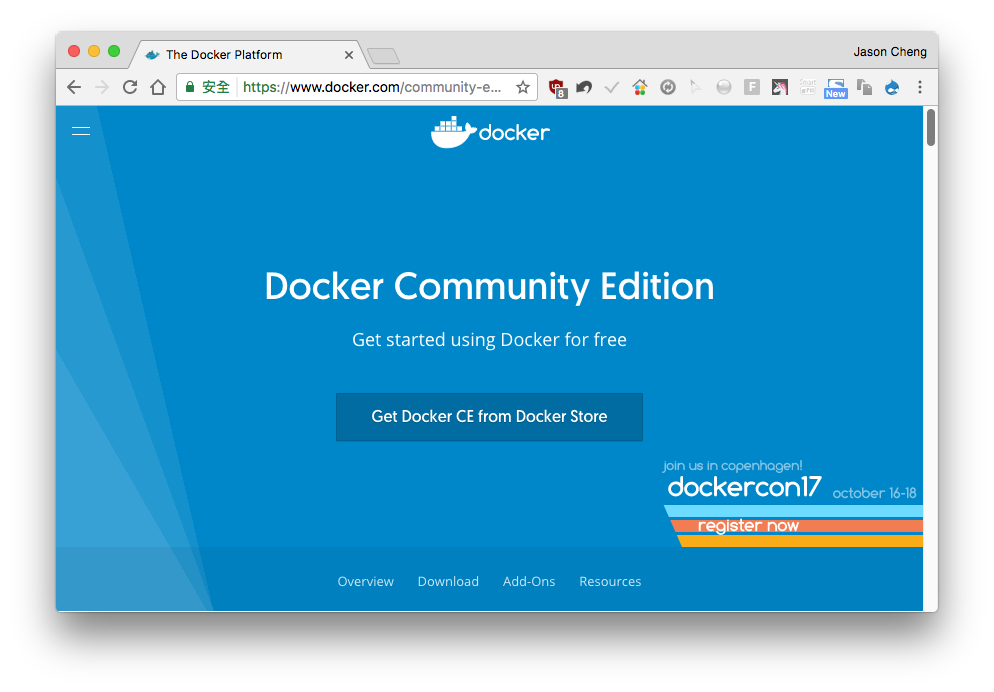Click Get Docker CE from Docker Store
Image resolution: width=994 pixels, height=692 pixels.
[x=489, y=416]
